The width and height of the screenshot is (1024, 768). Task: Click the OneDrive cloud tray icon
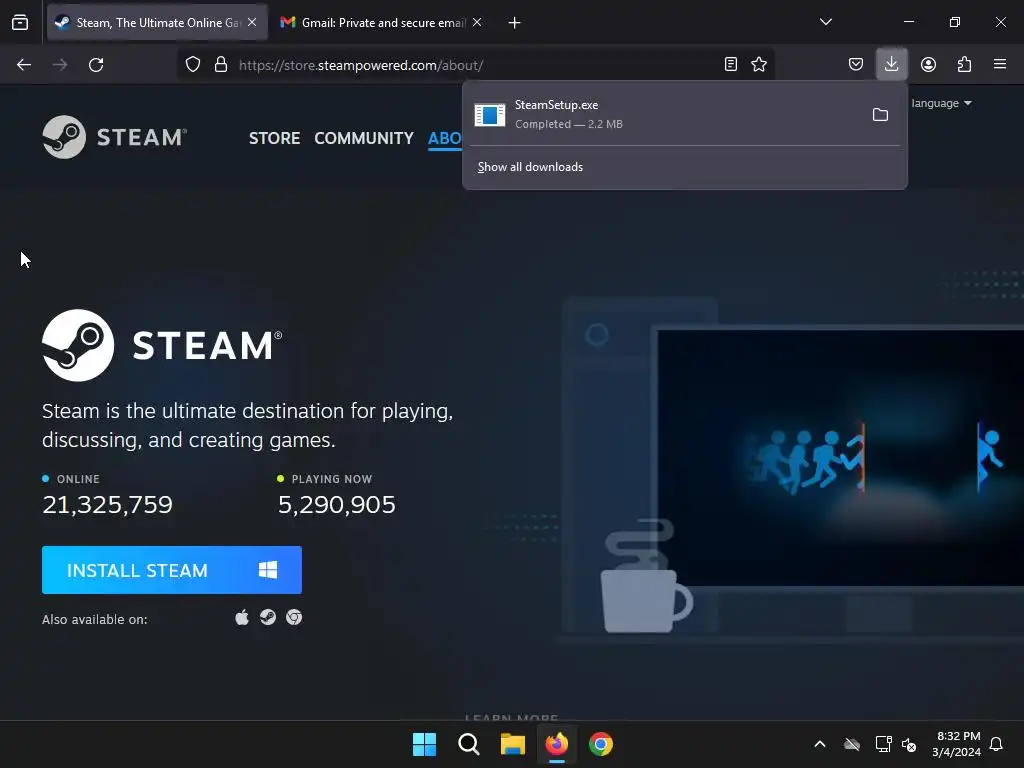coord(852,744)
